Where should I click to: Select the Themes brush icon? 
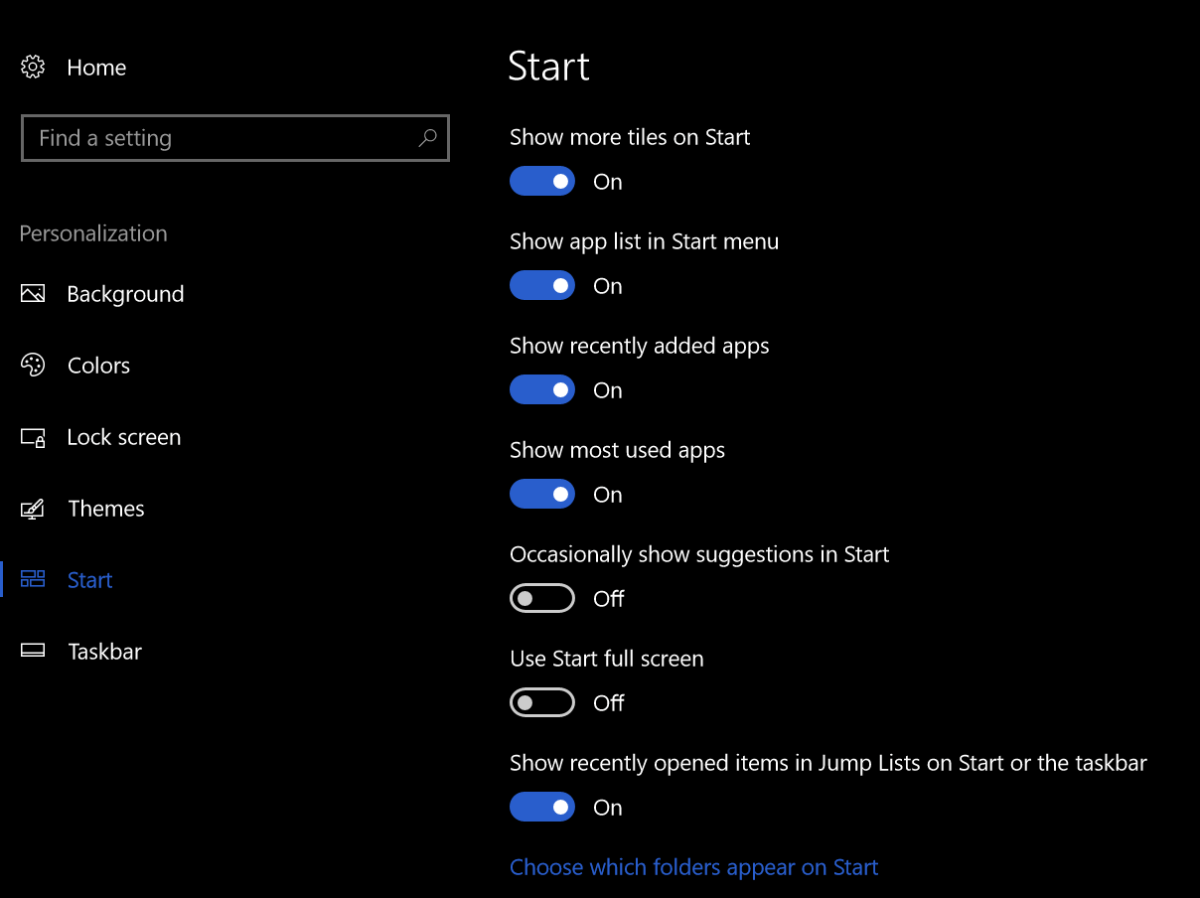33,508
